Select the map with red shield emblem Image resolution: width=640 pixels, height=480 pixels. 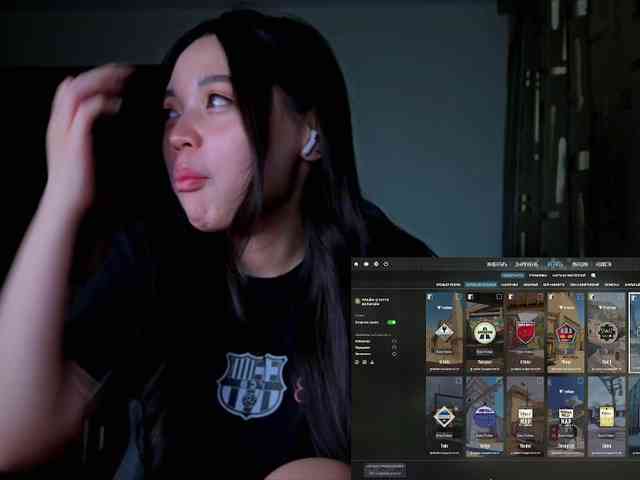tap(525, 333)
